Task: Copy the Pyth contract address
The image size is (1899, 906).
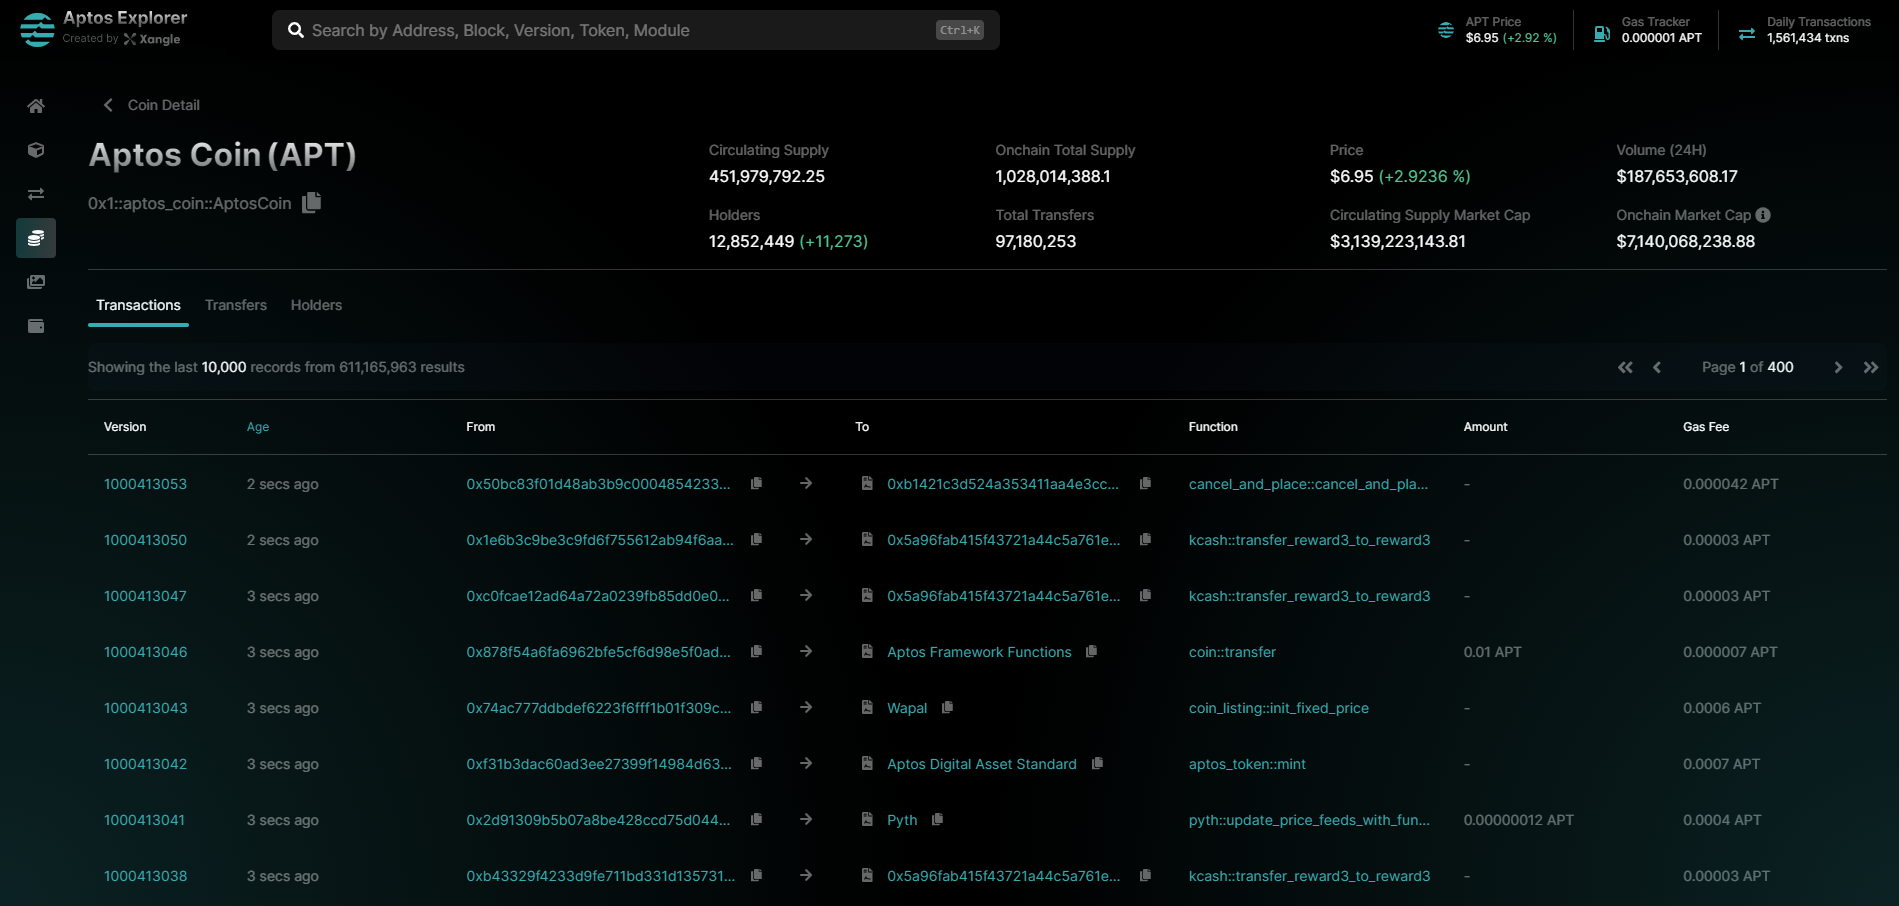Action: click(937, 819)
